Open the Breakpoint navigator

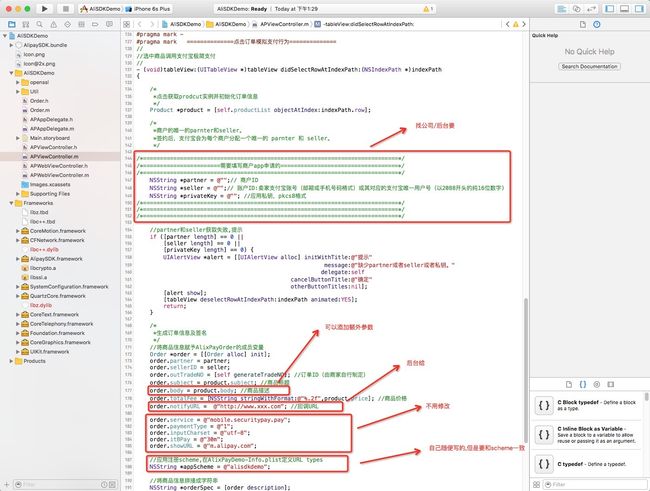pyautogui.click(x=95, y=24)
